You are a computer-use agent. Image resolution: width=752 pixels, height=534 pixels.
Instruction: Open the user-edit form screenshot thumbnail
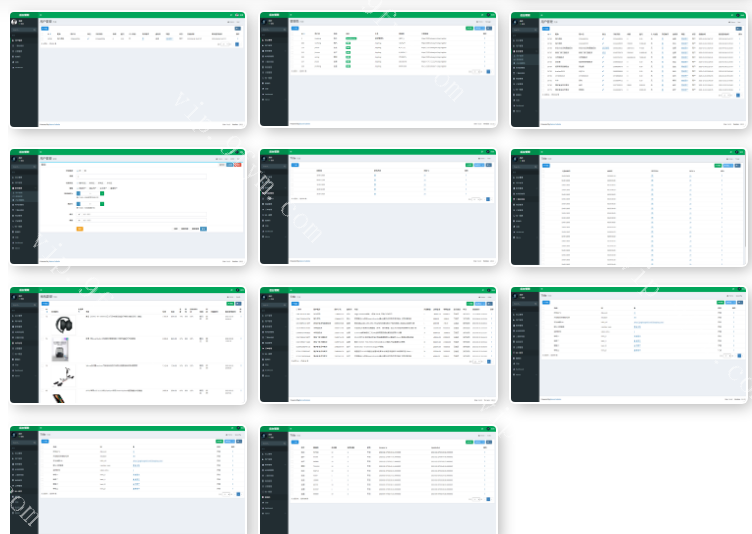pyautogui.click(x=128, y=207)
